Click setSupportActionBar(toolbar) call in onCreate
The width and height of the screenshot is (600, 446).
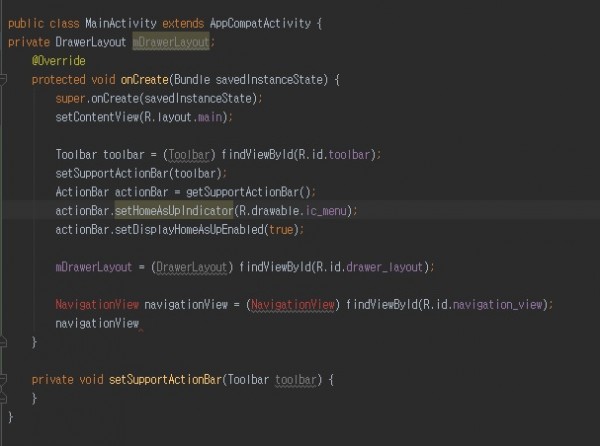pos(139,173)
